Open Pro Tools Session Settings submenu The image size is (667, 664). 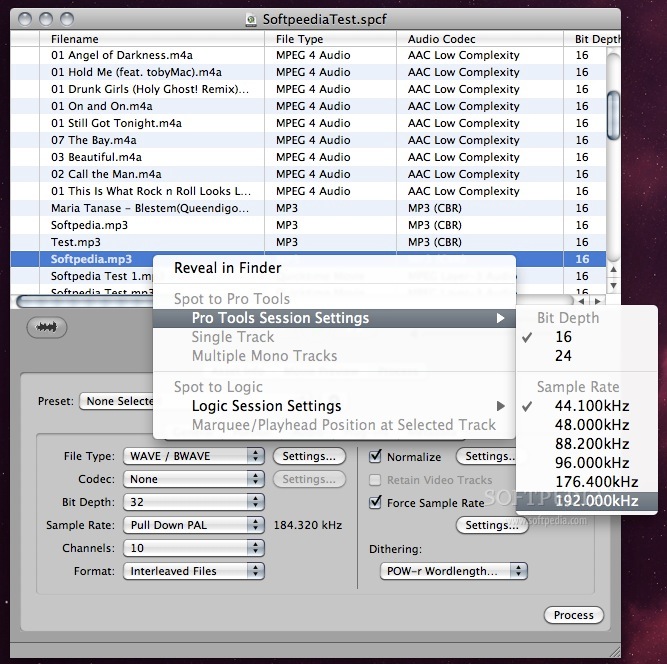click(x=334, y=318)
